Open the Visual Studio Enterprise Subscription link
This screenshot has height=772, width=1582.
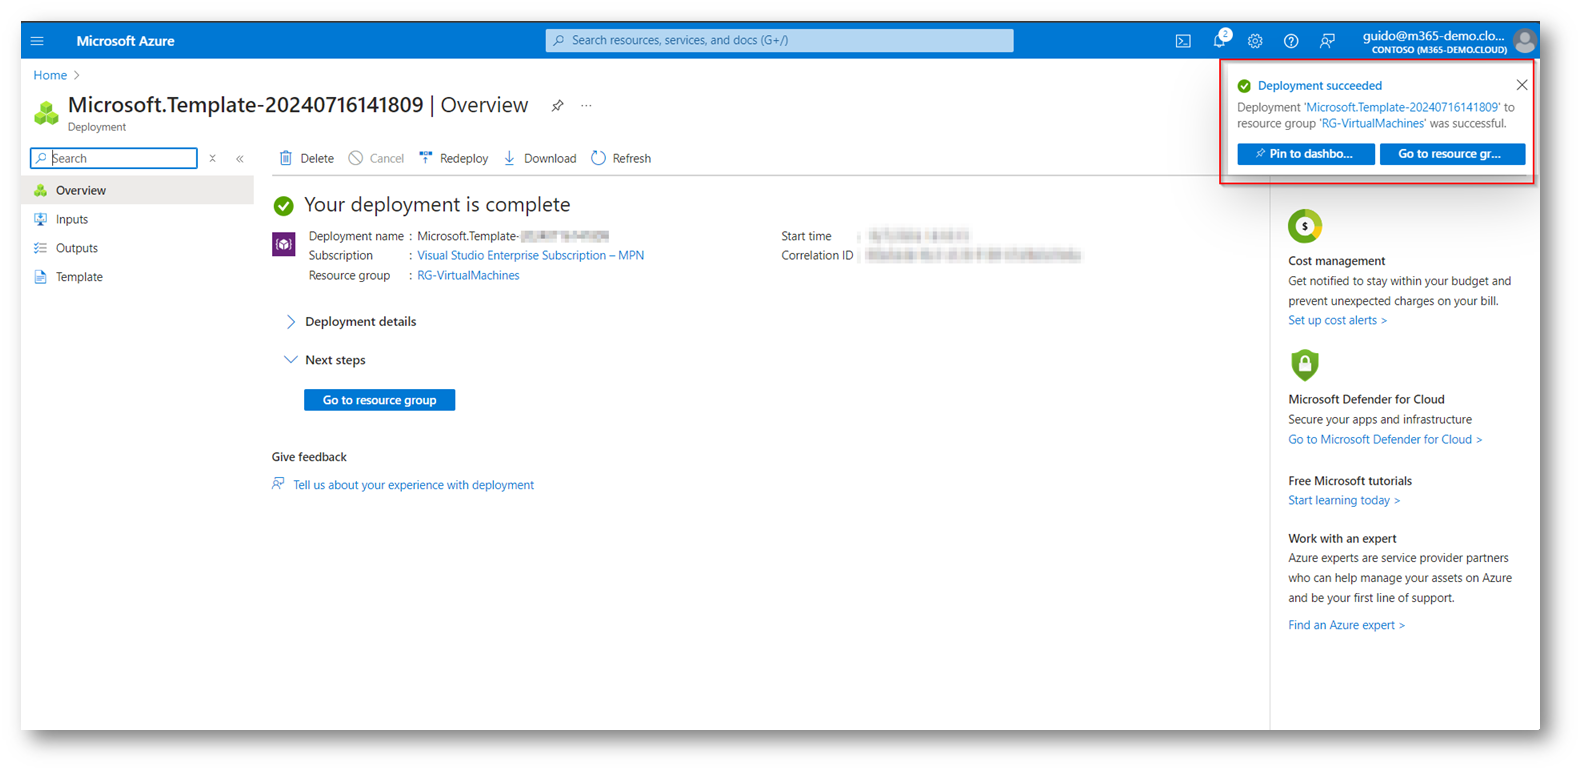click(x=530, y=256)
